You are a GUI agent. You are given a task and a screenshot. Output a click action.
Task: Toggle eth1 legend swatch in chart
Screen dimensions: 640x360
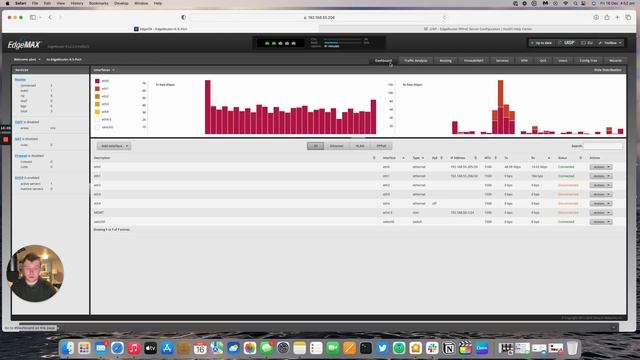97,89
